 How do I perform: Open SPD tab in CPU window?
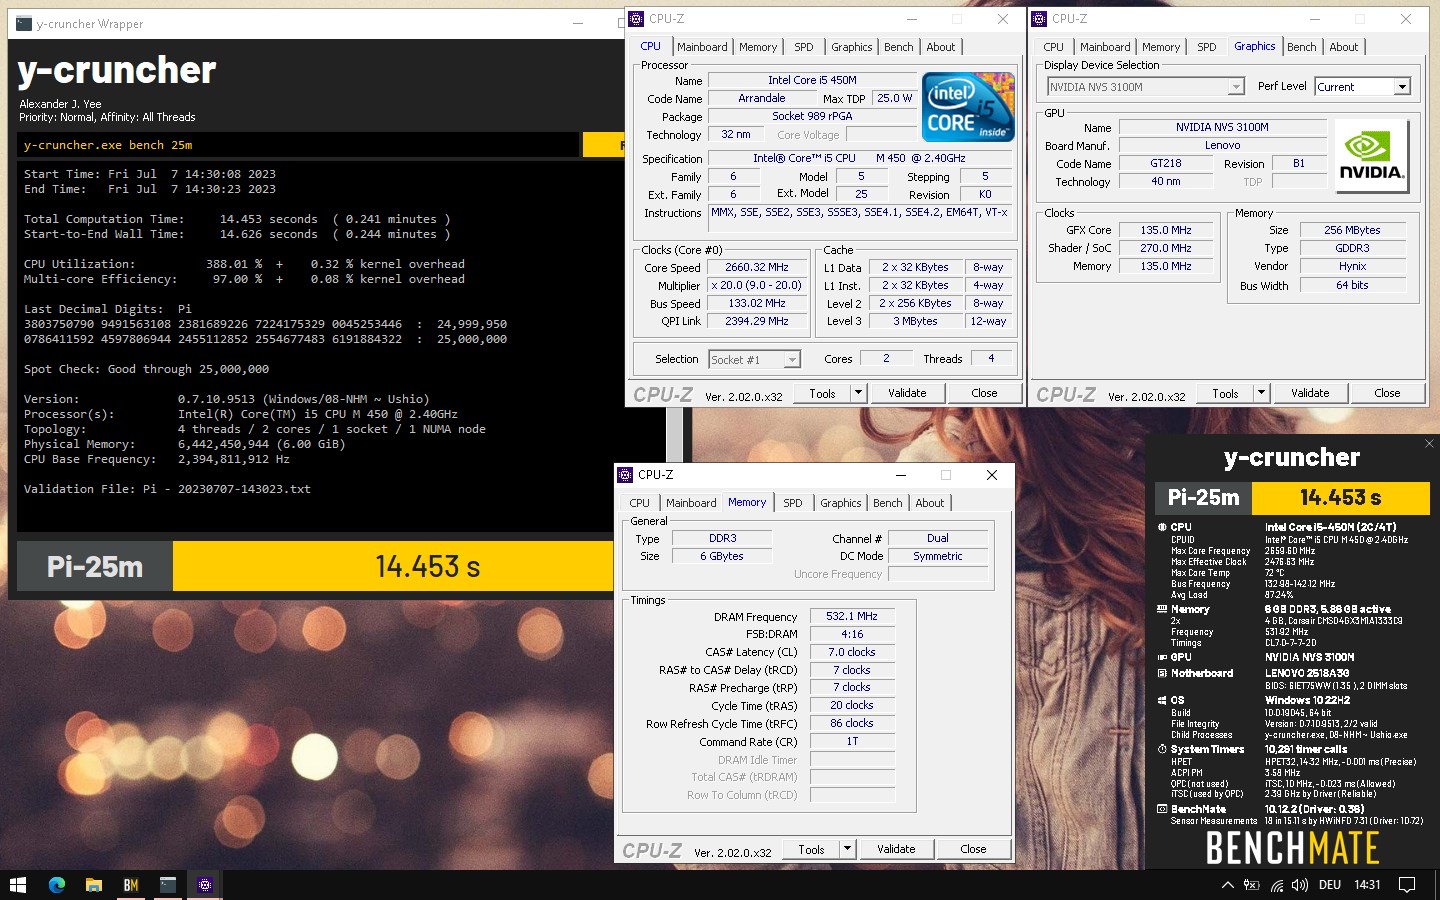pos(803,47)
